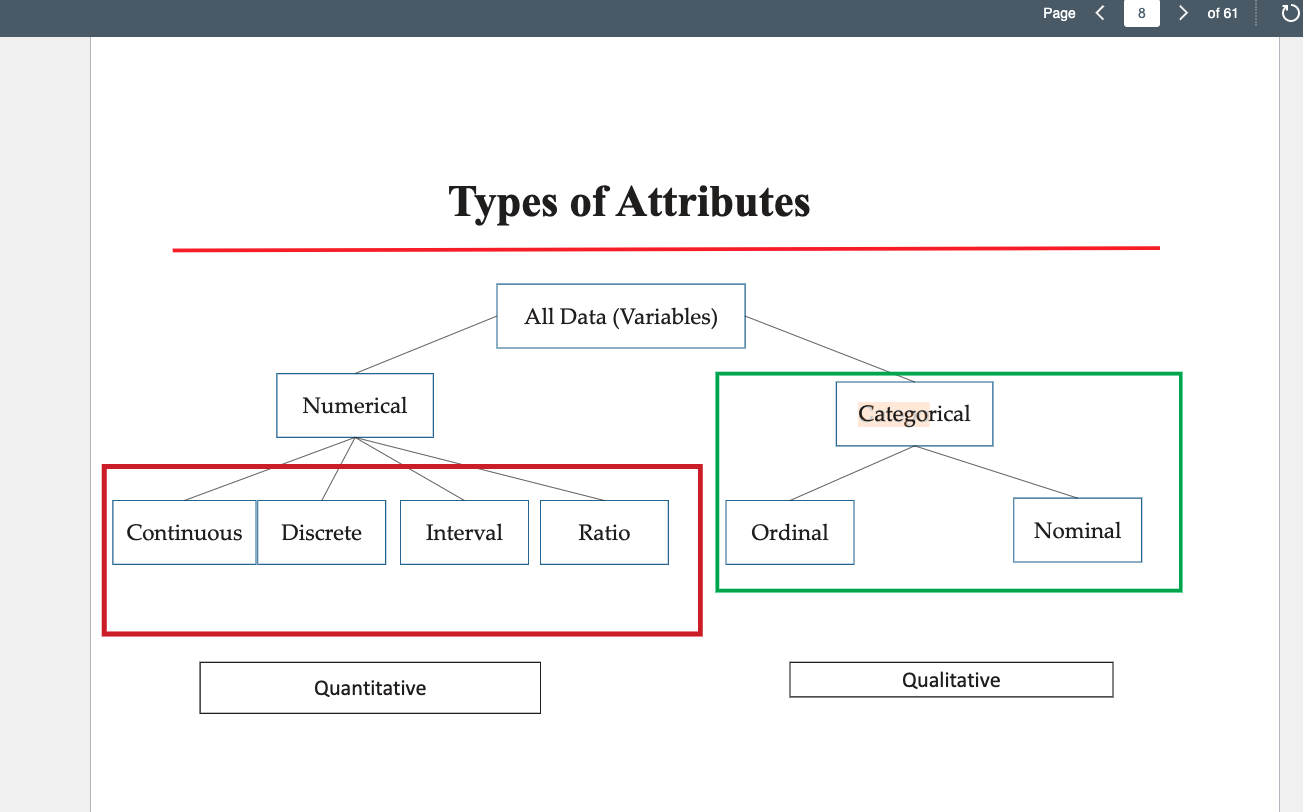This screenshot has height=812, width=1303.
Task: Click the slide title 'Types of Attributes'
Action: click(629, 202)
